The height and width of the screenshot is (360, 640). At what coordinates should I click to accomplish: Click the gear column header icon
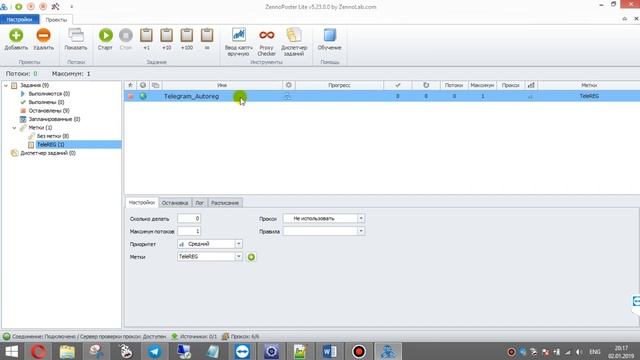[289, 85]
